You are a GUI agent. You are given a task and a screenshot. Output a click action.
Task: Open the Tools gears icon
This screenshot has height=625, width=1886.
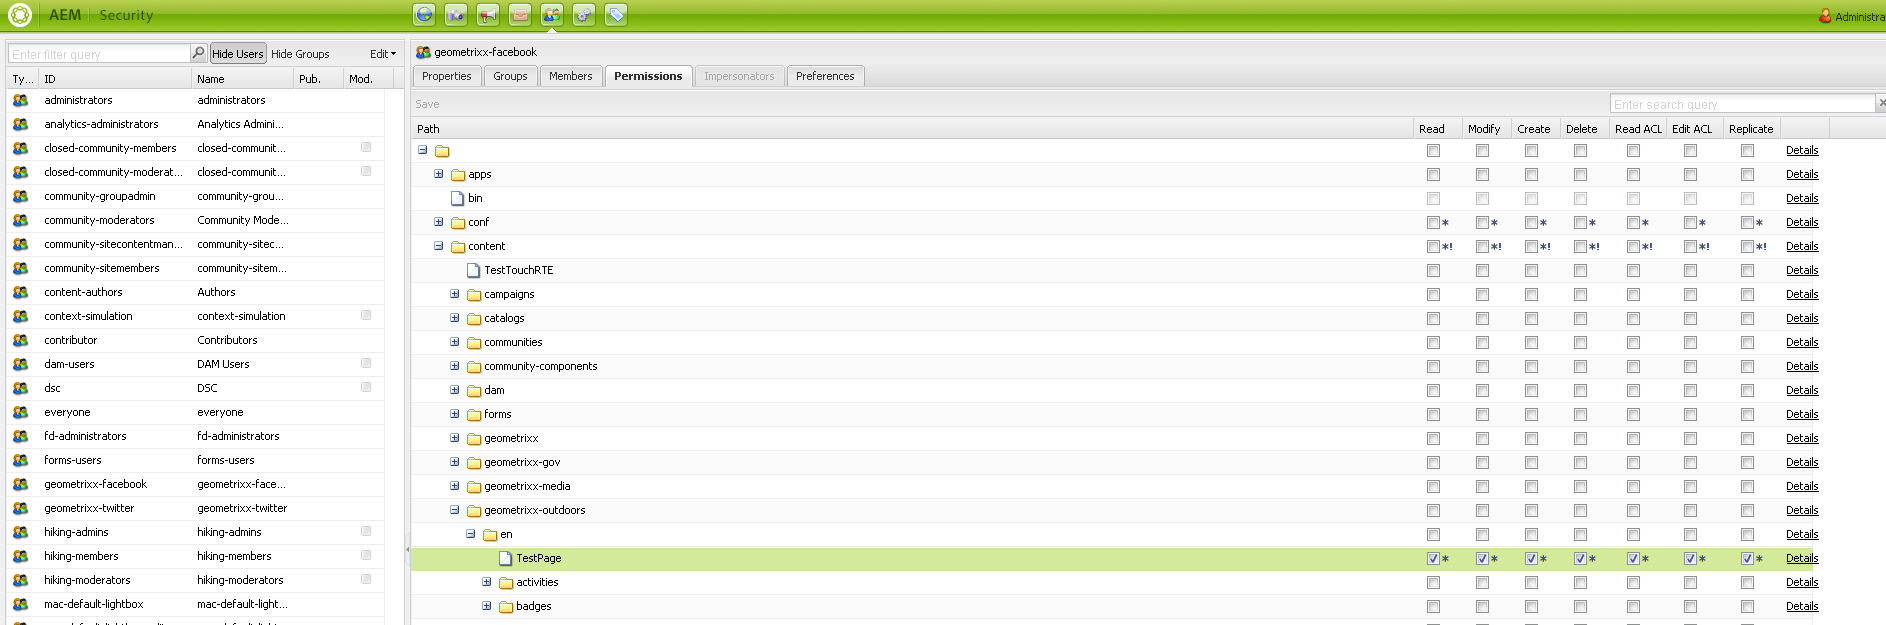[x=584, y=14]
